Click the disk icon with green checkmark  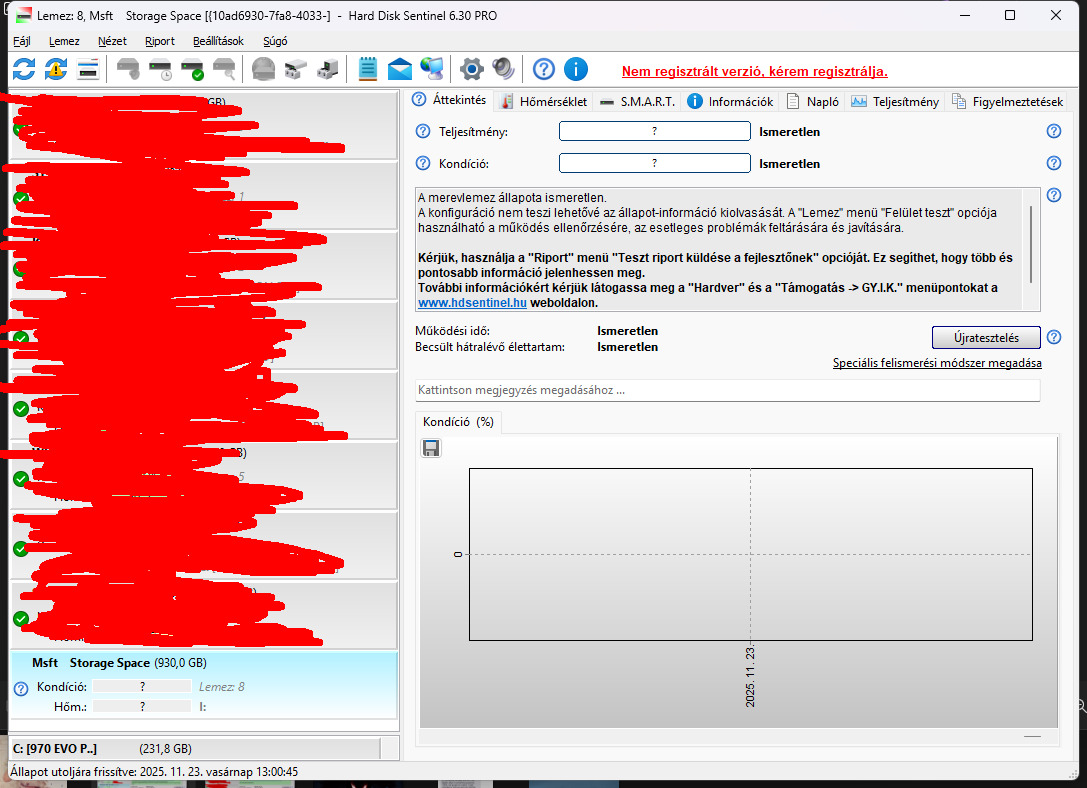tap(192, 69)
